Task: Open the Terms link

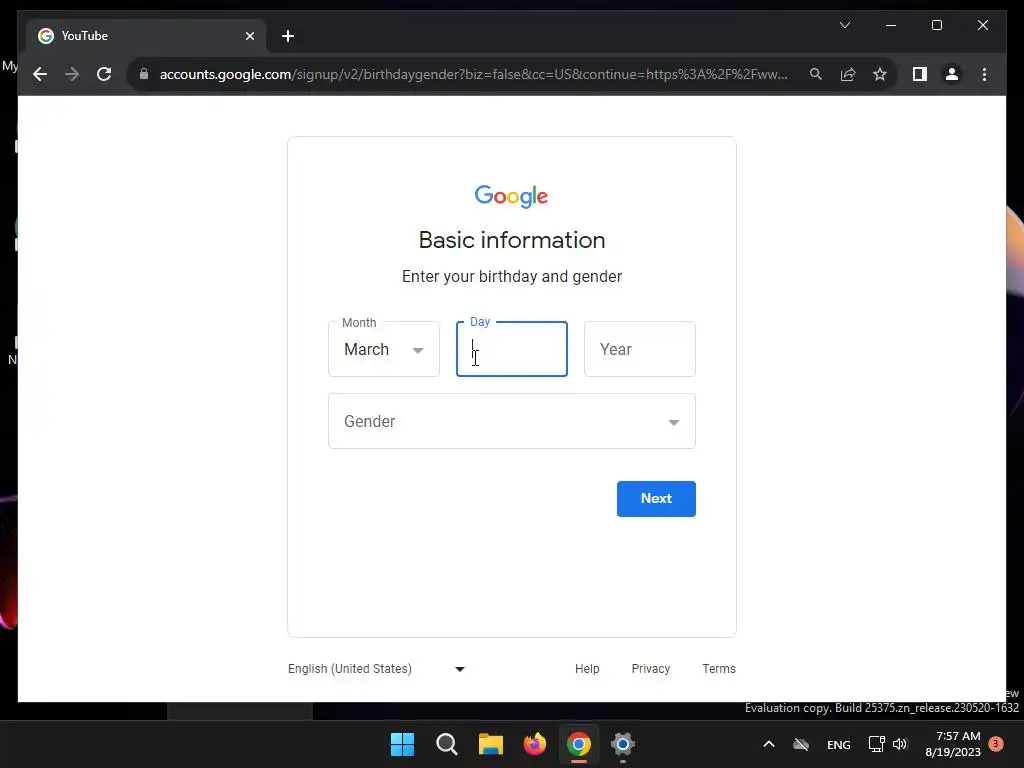Action: [x=719, y=669]
